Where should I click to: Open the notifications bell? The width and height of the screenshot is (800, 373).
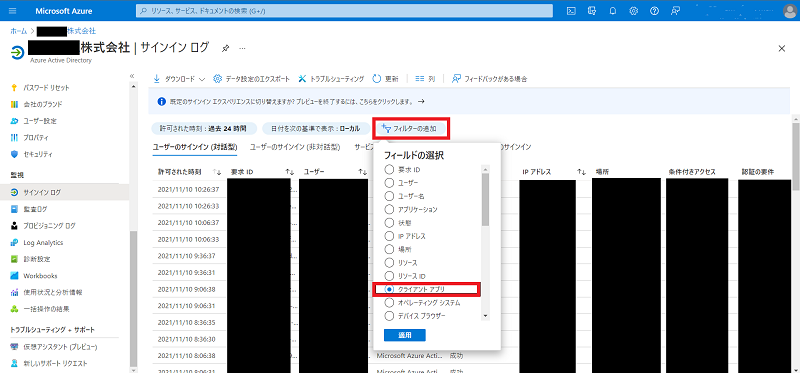(x=613, y=11)
